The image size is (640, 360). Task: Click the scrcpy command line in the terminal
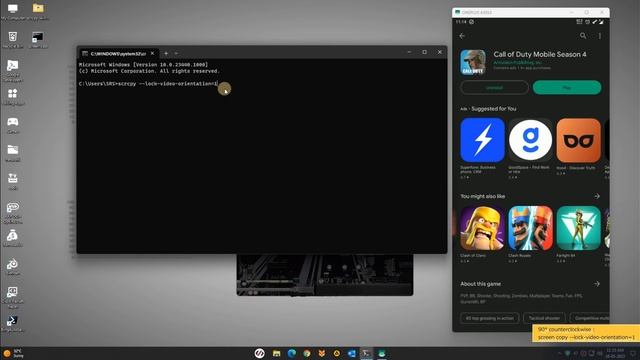click(148, 84)
